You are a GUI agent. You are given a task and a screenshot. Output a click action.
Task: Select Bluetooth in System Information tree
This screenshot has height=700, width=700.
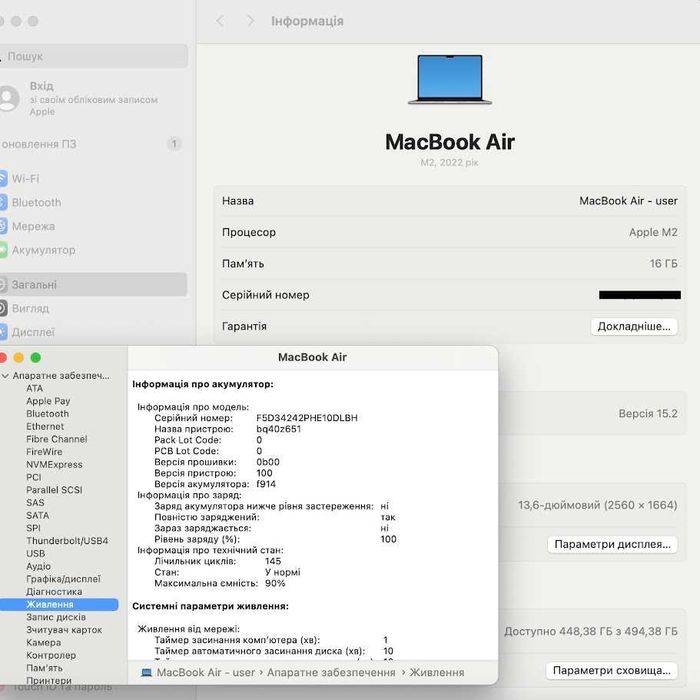47,414
